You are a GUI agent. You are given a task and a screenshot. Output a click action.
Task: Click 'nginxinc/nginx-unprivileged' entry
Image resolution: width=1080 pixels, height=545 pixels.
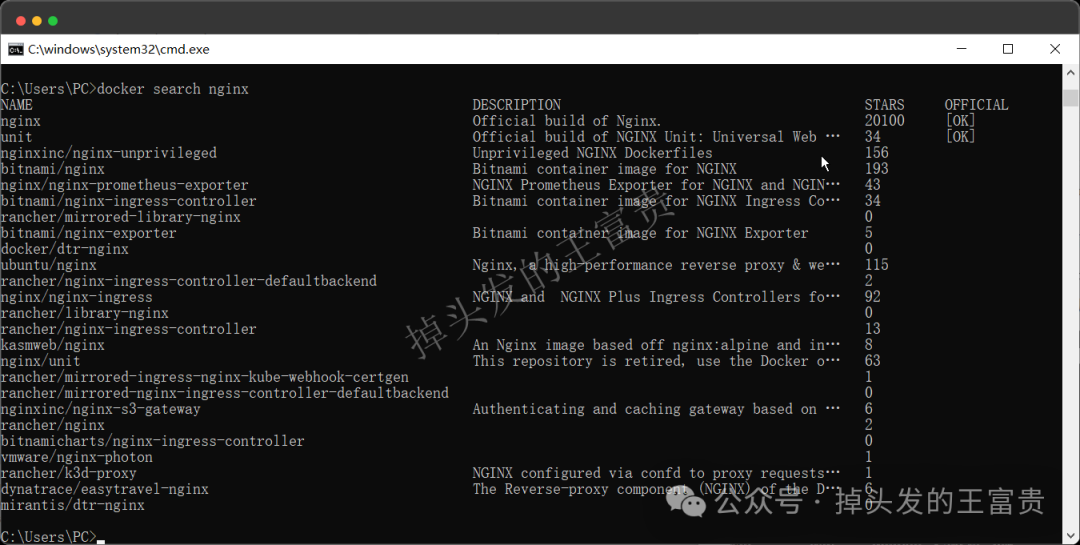click(x=109, y=153)
